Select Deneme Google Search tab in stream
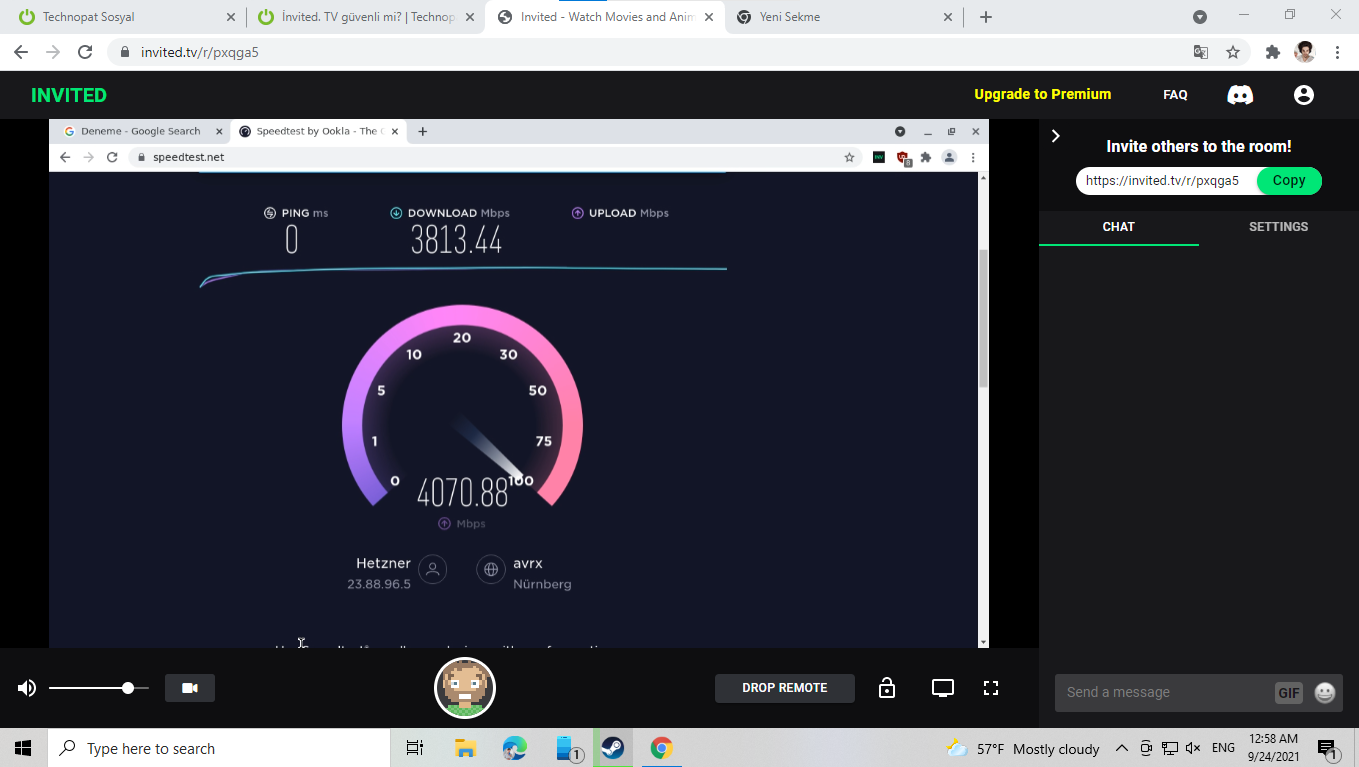Image resolution: width=1359 pixels, height=767 pixels. pos(141,131)
